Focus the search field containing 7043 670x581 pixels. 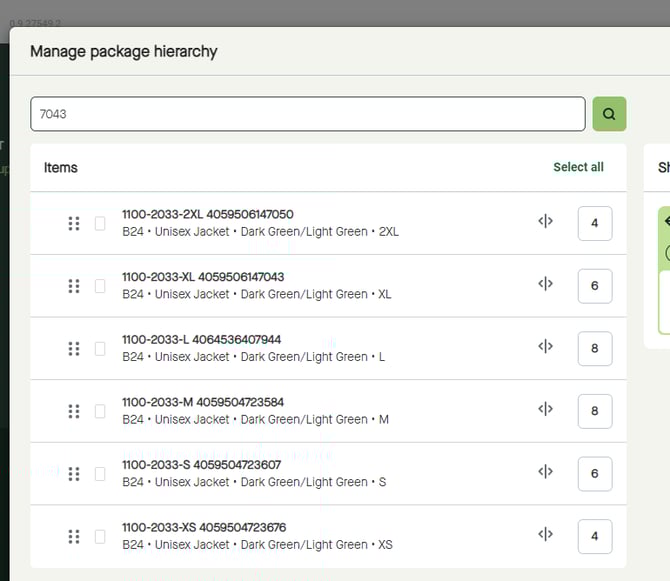coord(307,114)
